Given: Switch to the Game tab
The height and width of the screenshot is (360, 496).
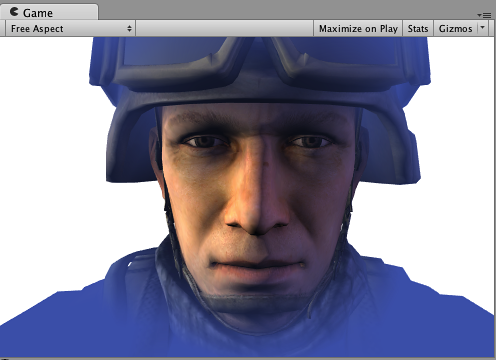Looking at the screenshot, I should 49,12.
